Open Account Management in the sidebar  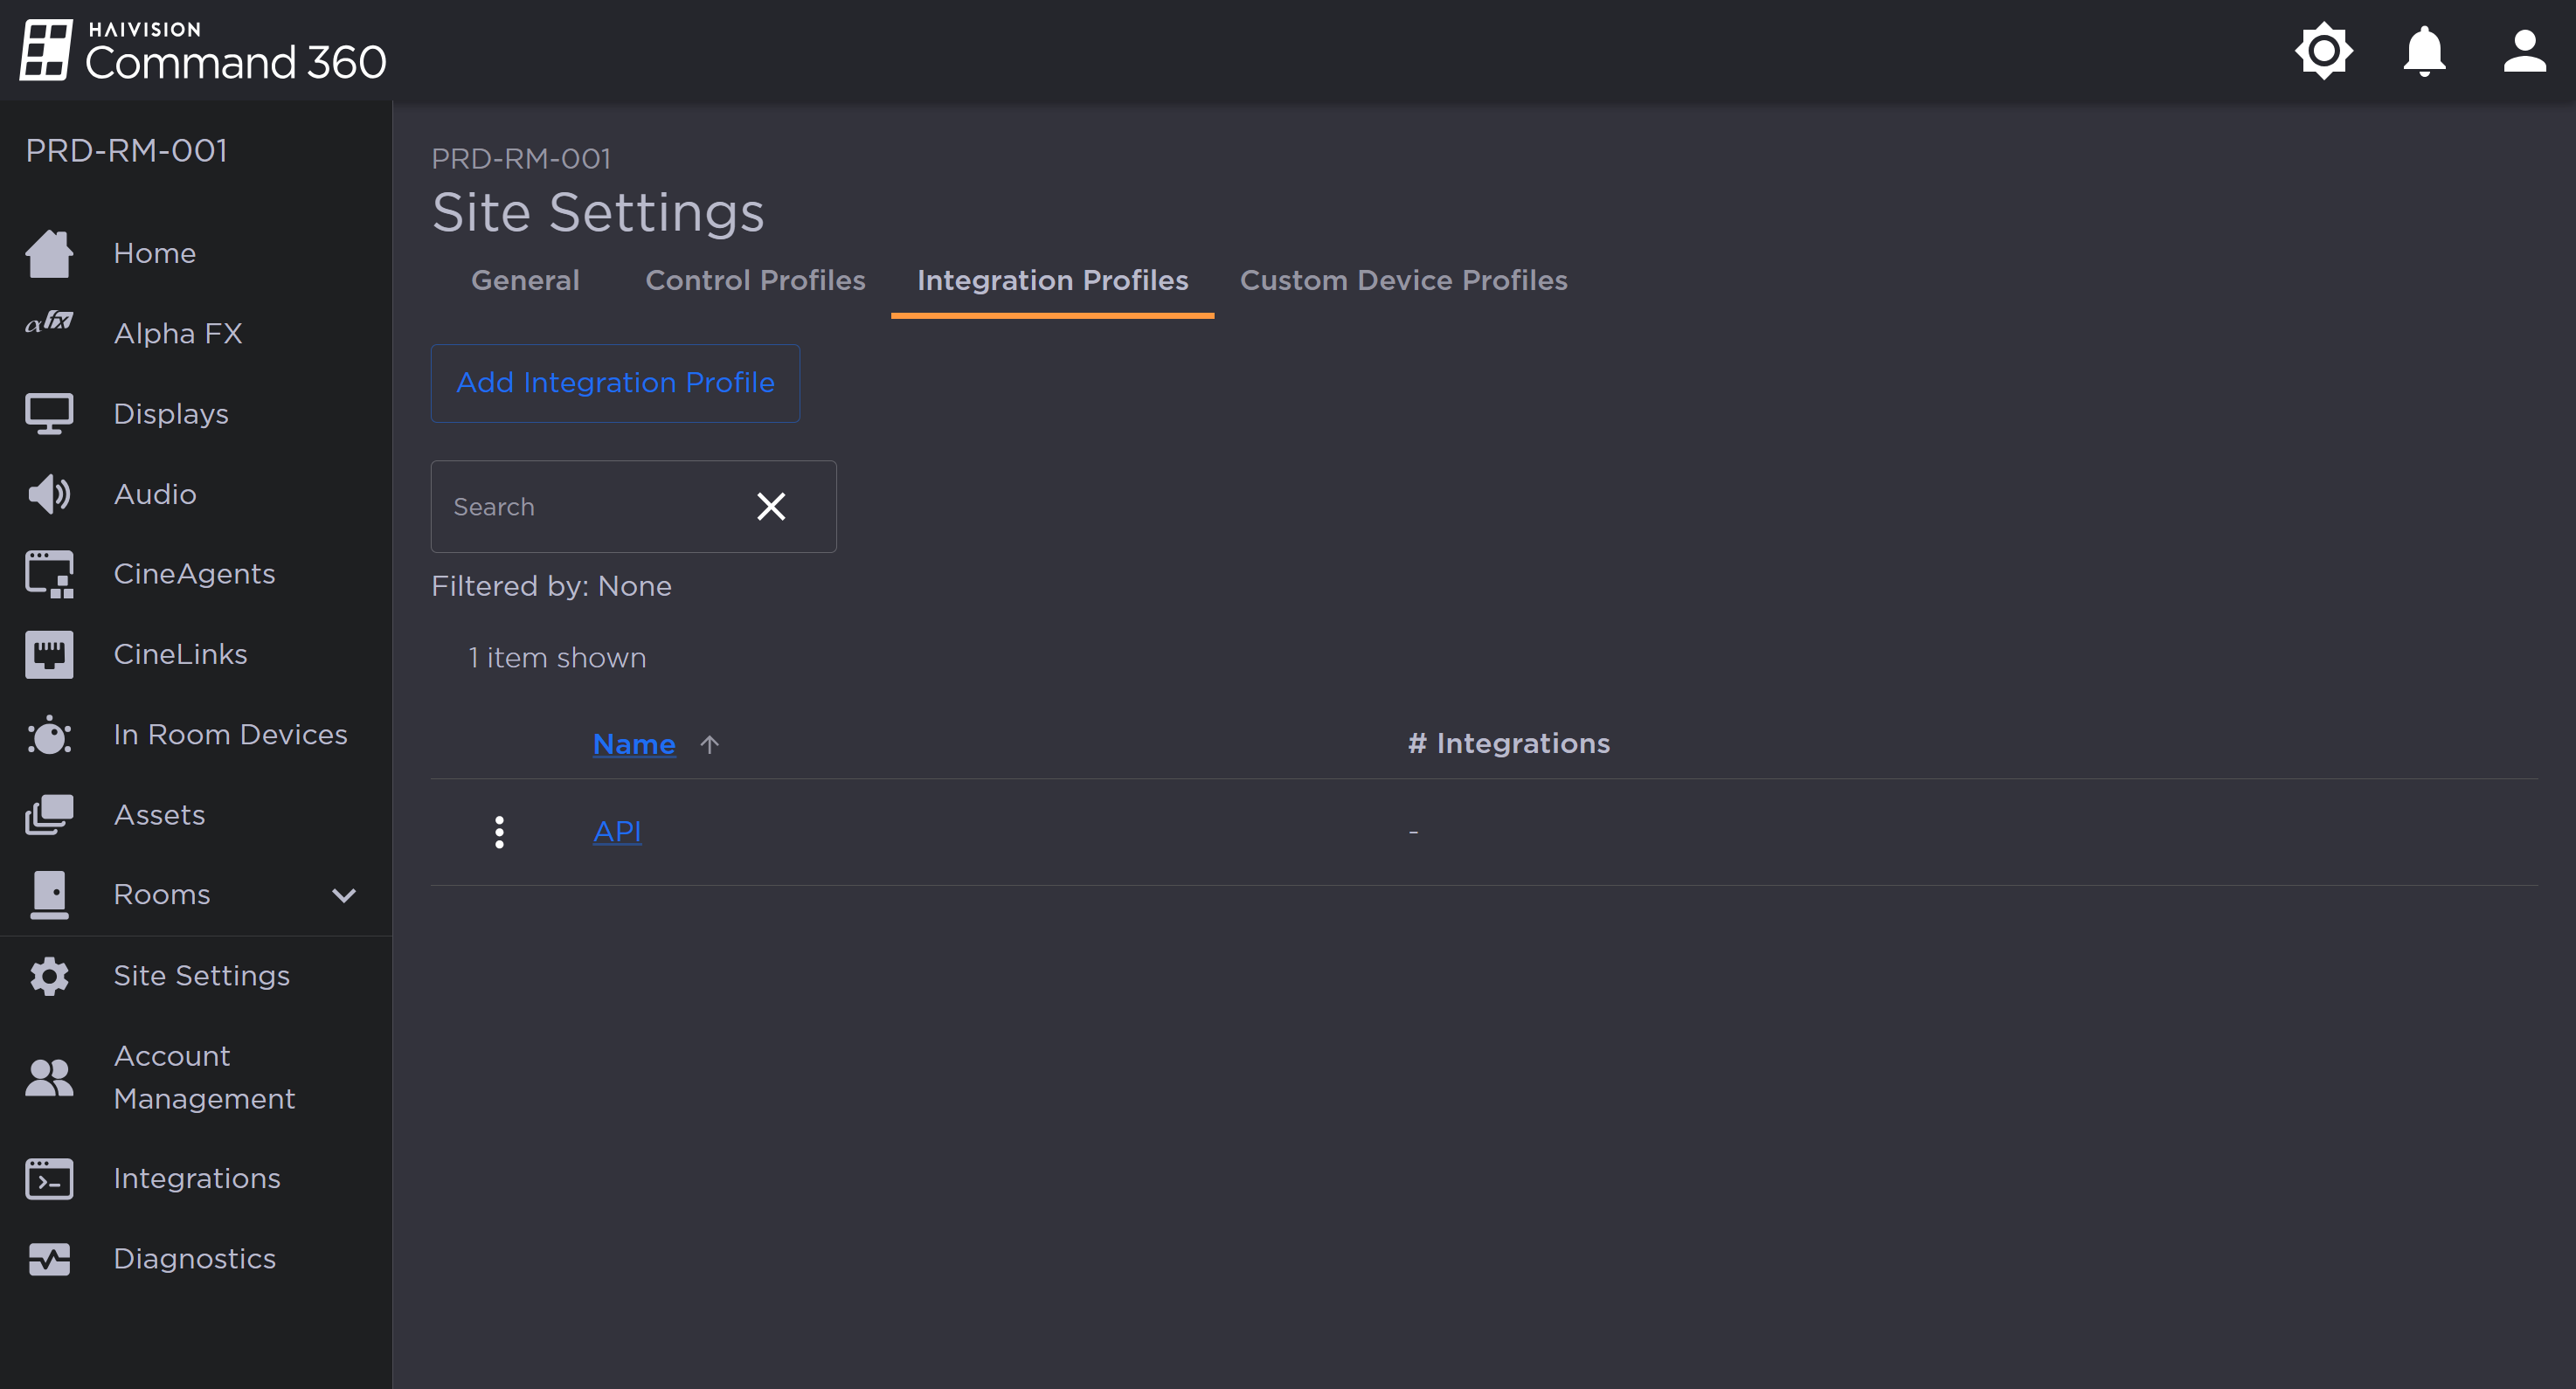204,1077
